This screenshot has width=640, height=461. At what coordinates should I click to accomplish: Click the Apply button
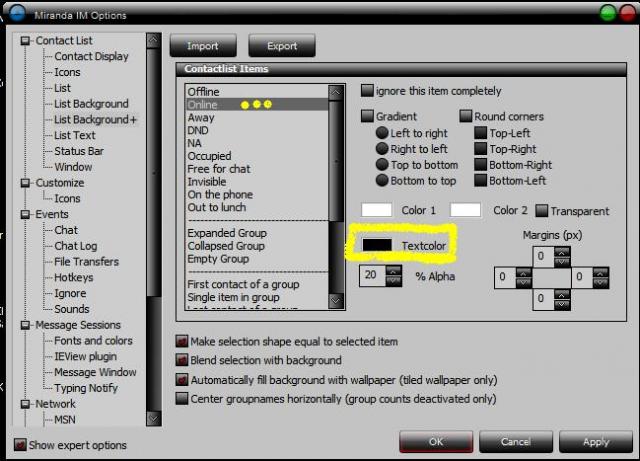(x=596, y=441)
